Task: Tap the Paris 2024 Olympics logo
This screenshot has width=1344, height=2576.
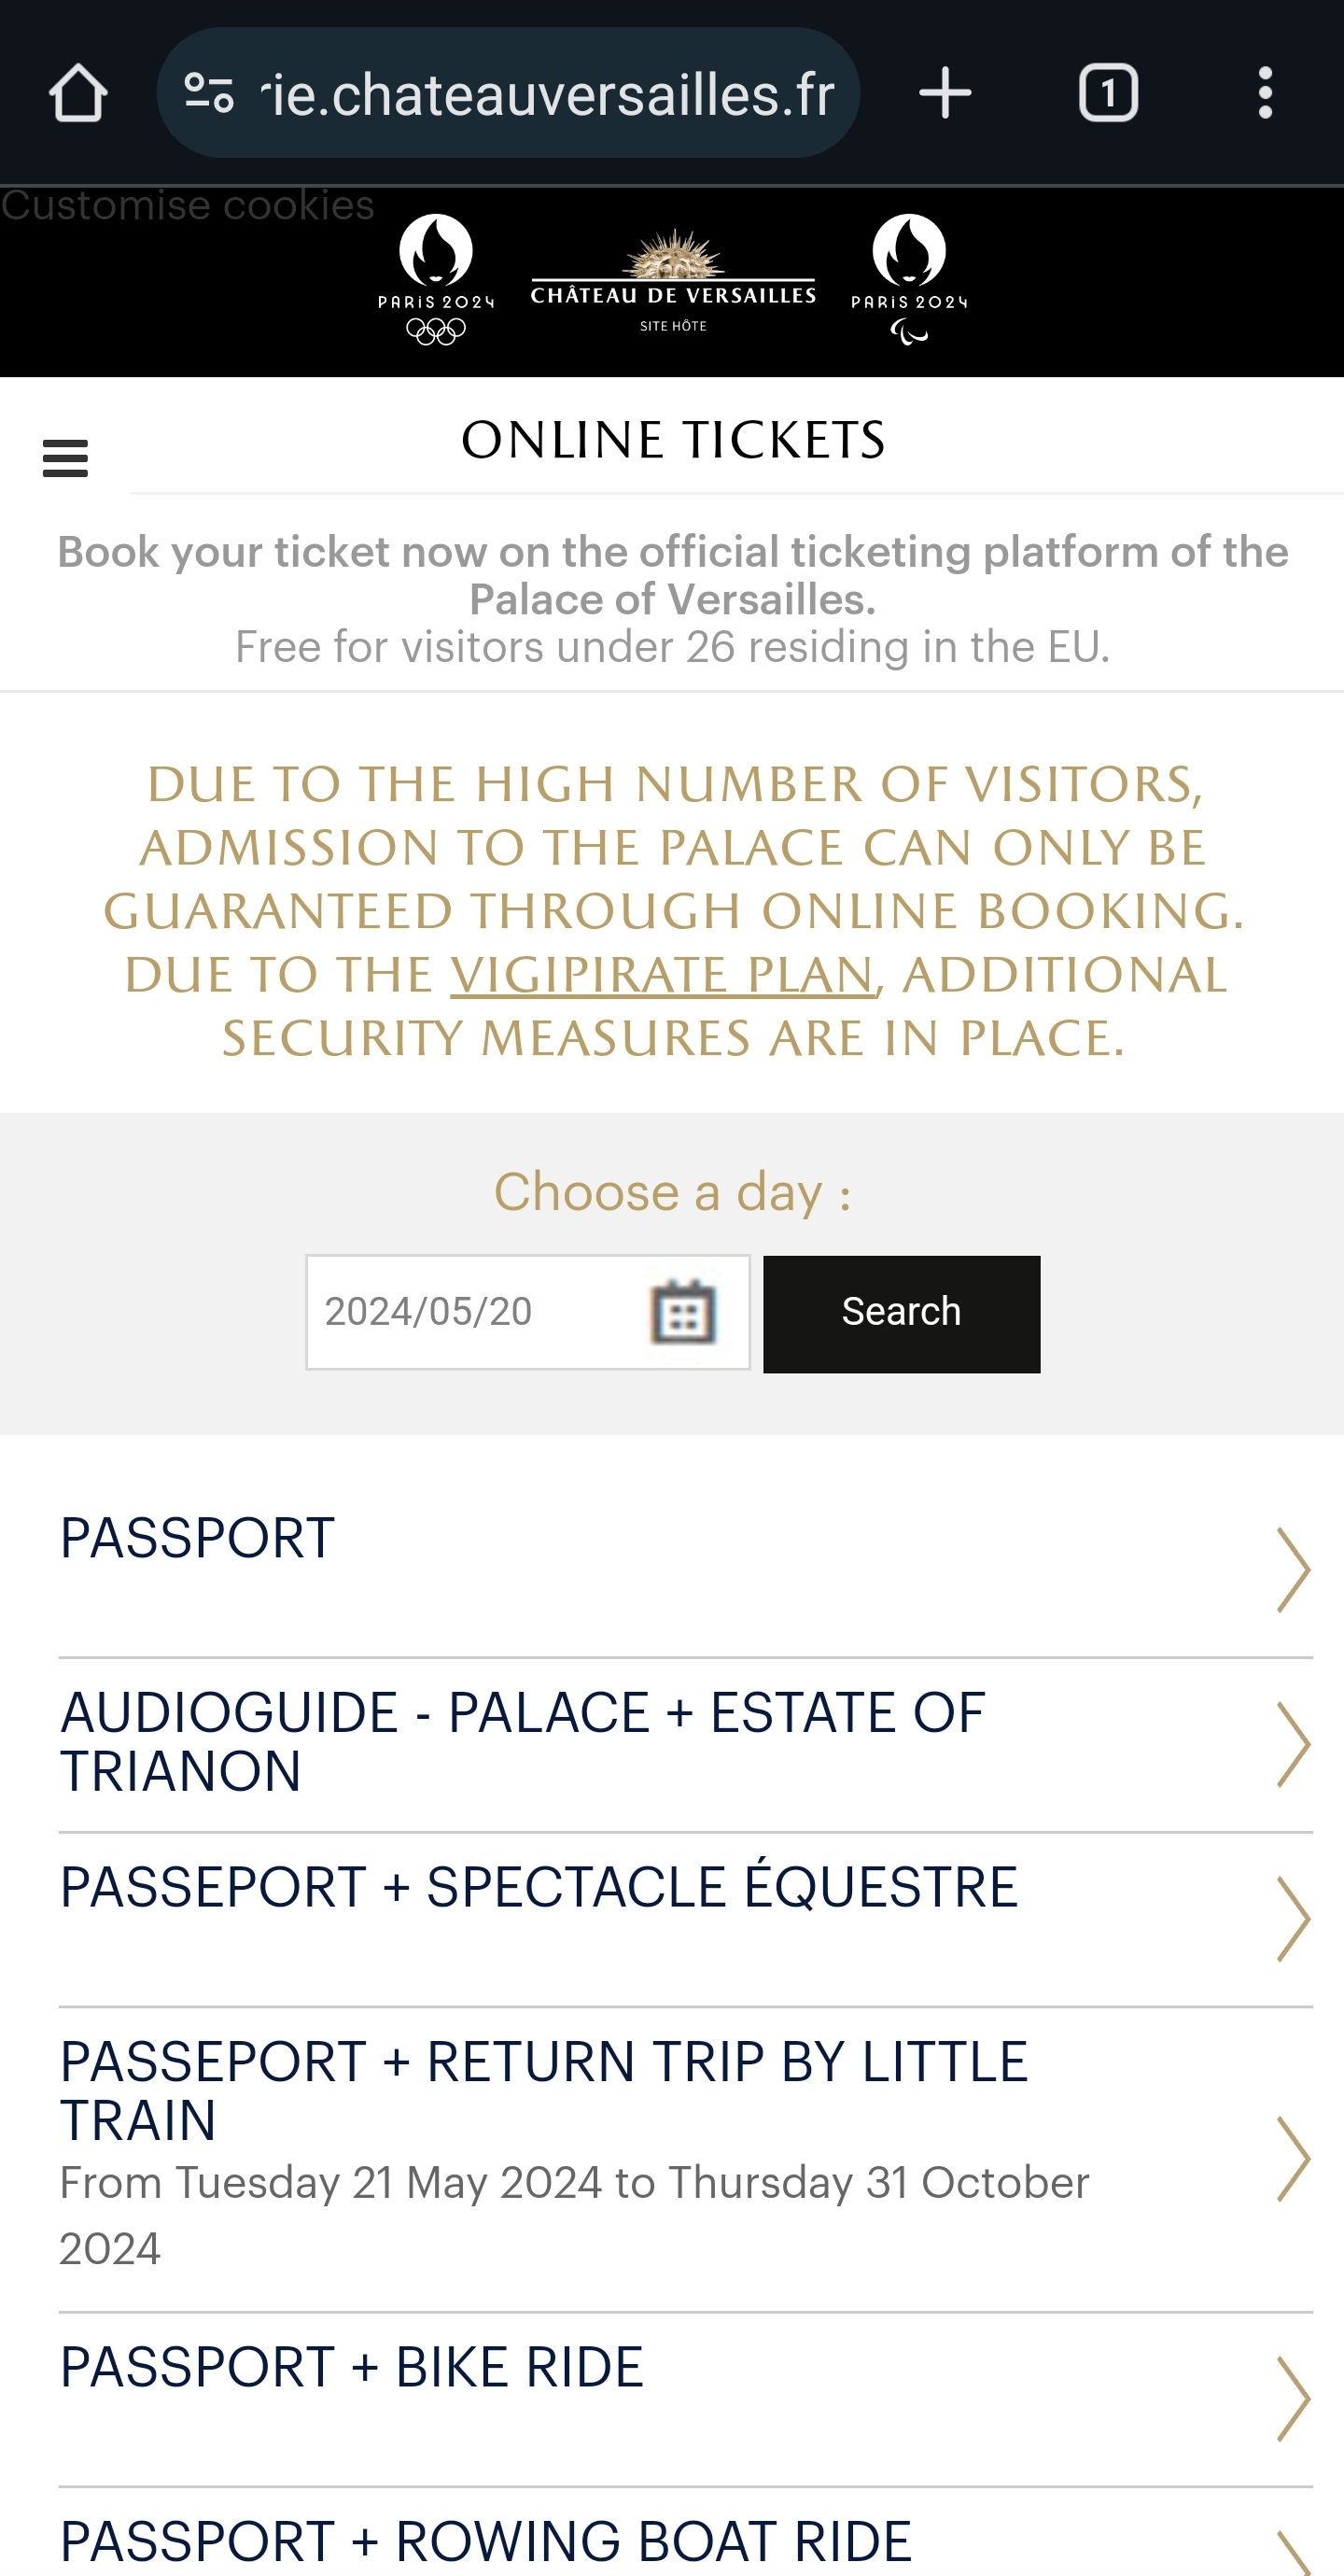Action: coord(436,279)
